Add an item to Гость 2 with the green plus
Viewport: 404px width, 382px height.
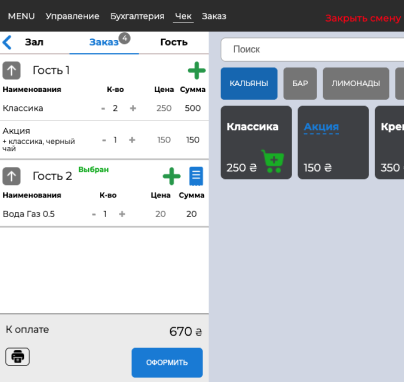[x=172, y=176]
